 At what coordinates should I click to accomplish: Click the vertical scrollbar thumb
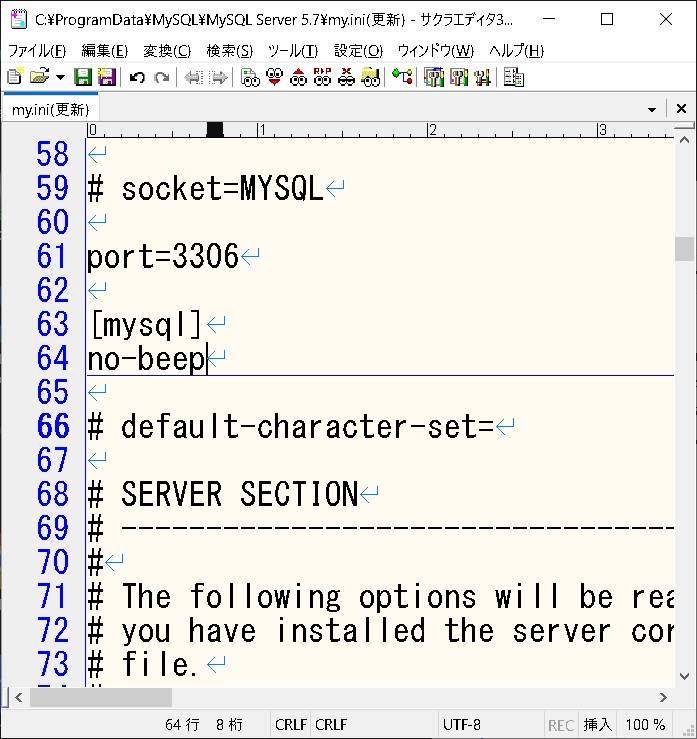[x=684, y=249]
